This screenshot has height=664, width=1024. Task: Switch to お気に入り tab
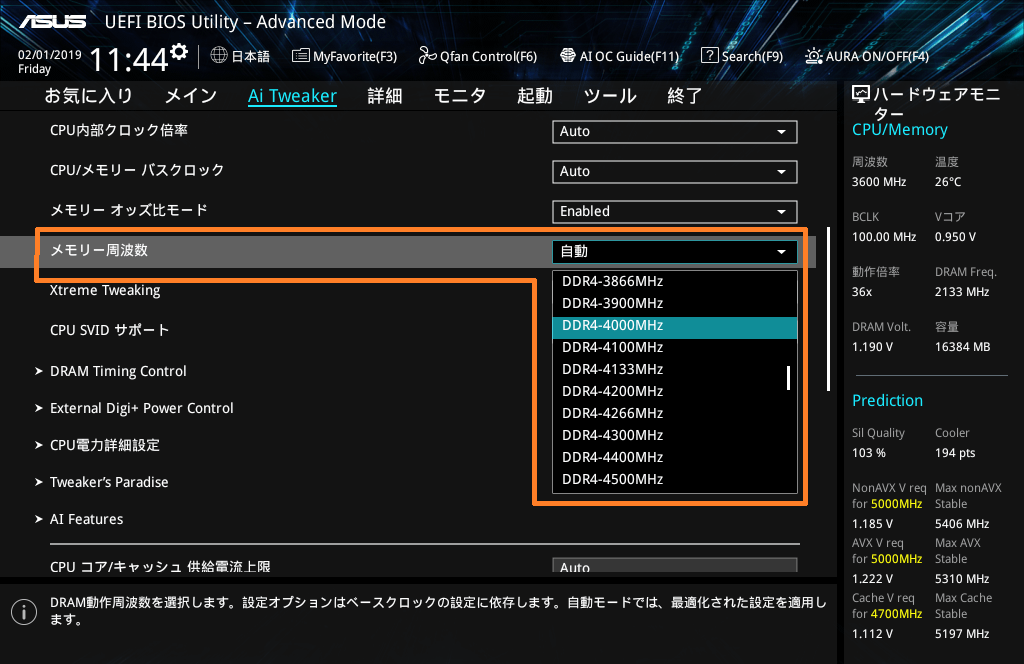[89, 96]
